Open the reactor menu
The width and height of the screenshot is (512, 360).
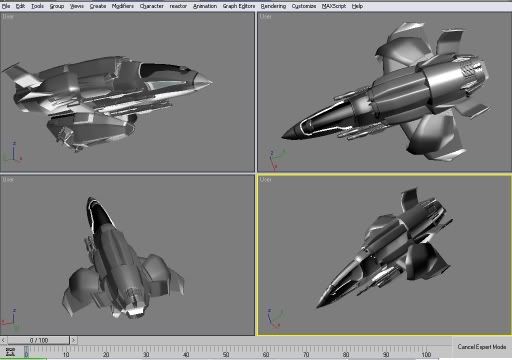(x=178, y=6)
